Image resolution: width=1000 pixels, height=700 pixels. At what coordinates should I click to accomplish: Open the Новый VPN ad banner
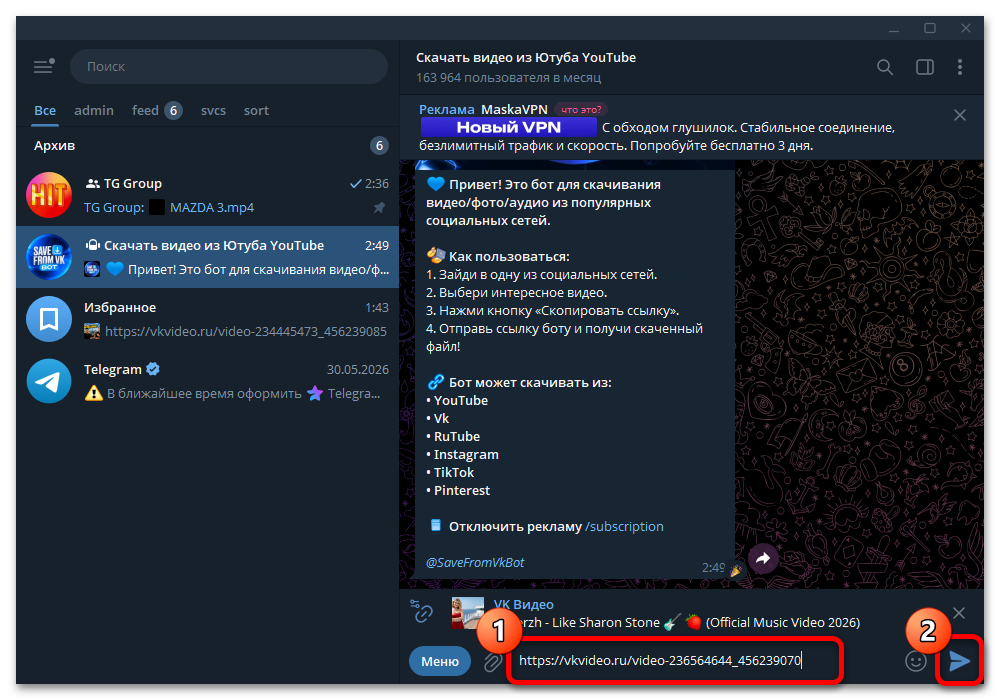tap(508, 127)
